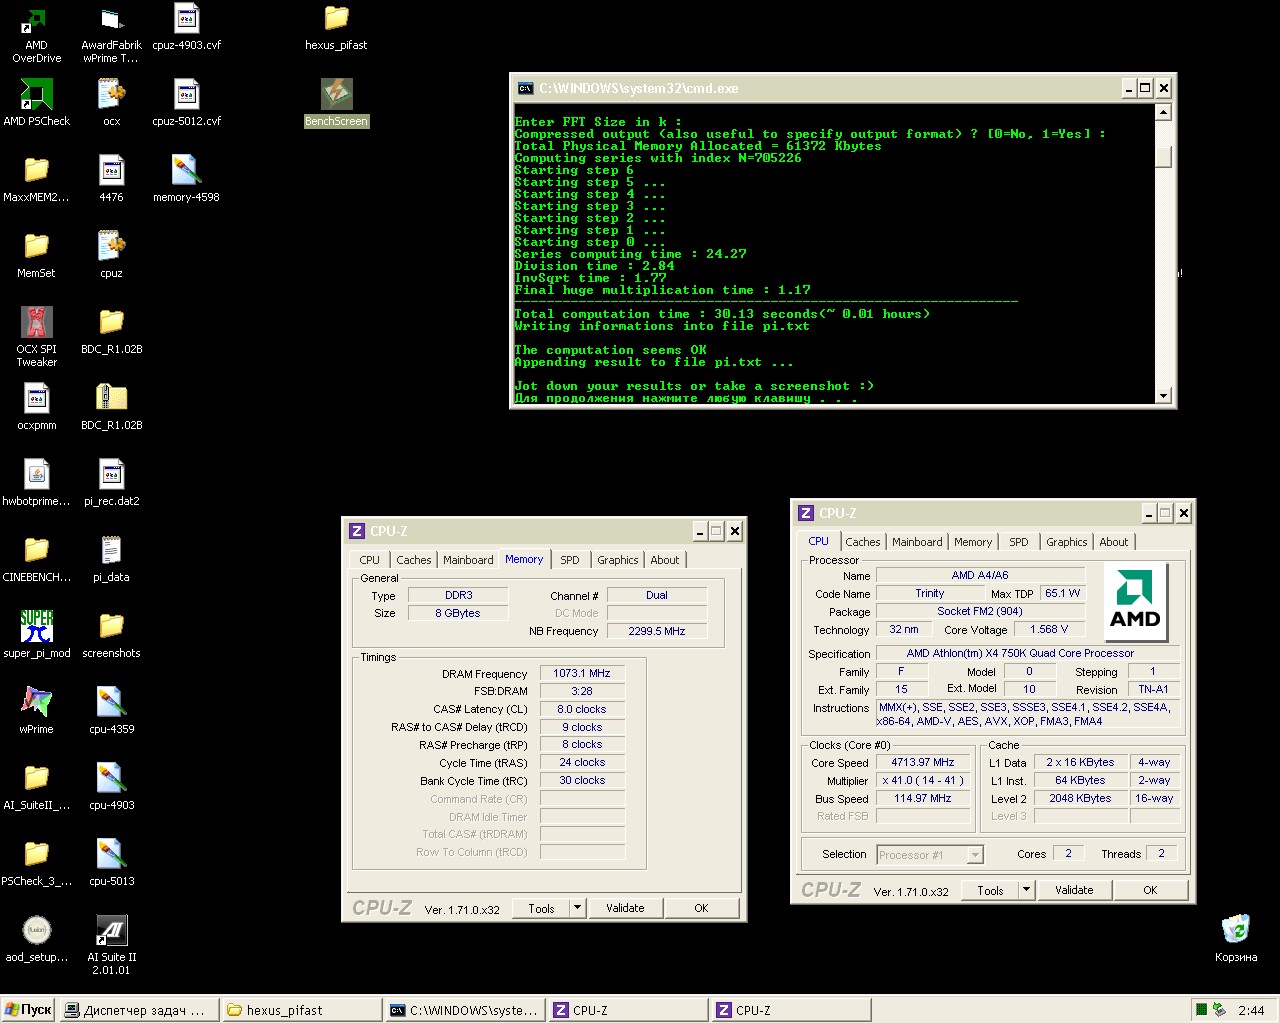Click the Core Speed 4713.97 MHz field
This screenshot has height=1024, width=1280.
point(923,762)
